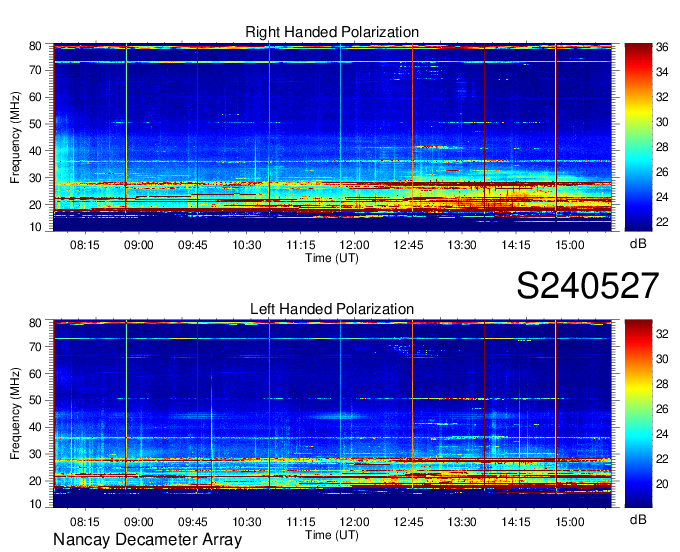Click the 08:15 tick on the lower time axis
The image size is (680, 552).
tap(85, 522)
